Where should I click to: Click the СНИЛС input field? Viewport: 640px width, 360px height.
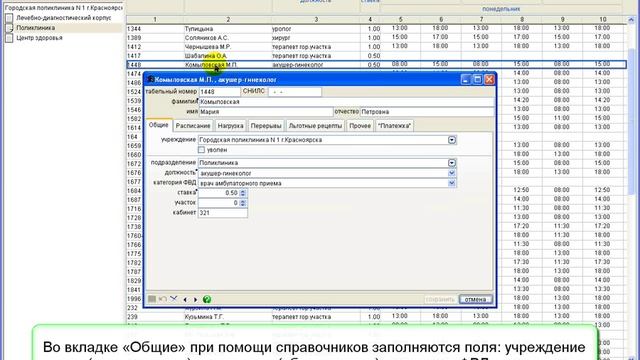point(294,92)
